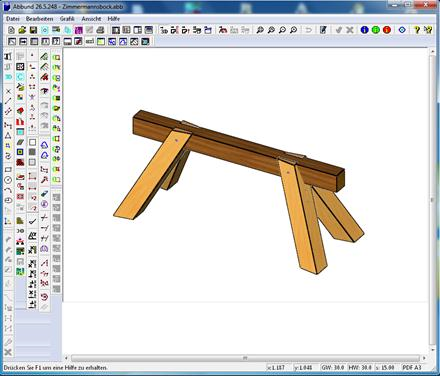
Task: Click the horizontal scrollbar right arrow
Action: [x=424, y=358]
